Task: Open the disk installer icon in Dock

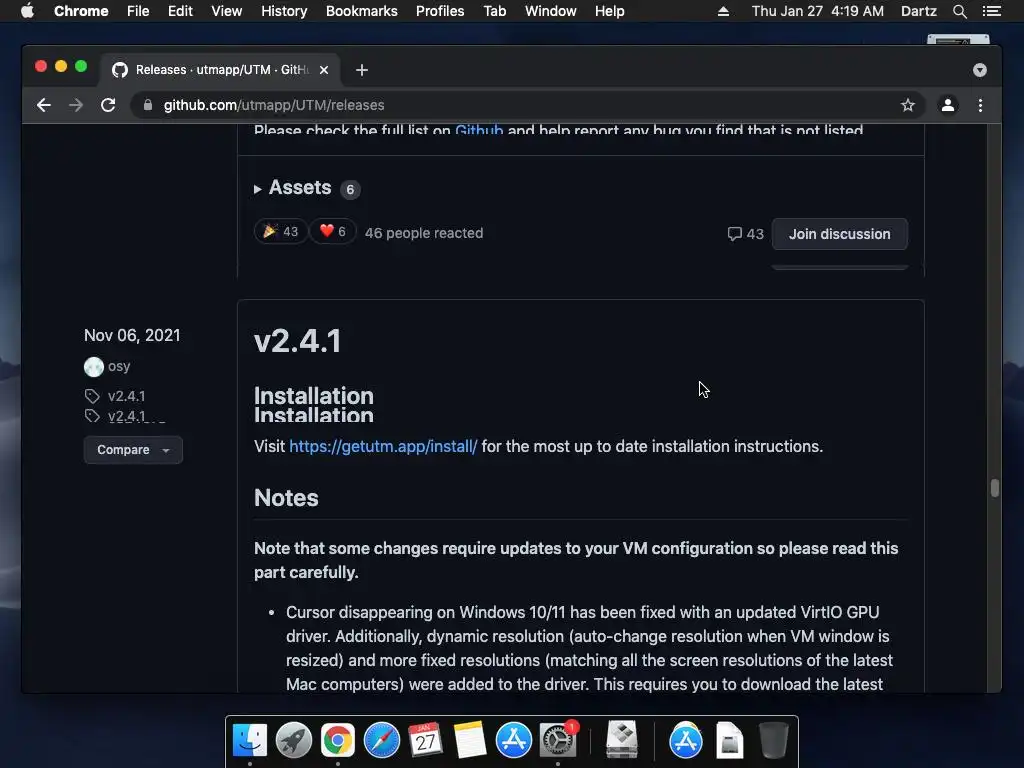Action: pos(622,740)
